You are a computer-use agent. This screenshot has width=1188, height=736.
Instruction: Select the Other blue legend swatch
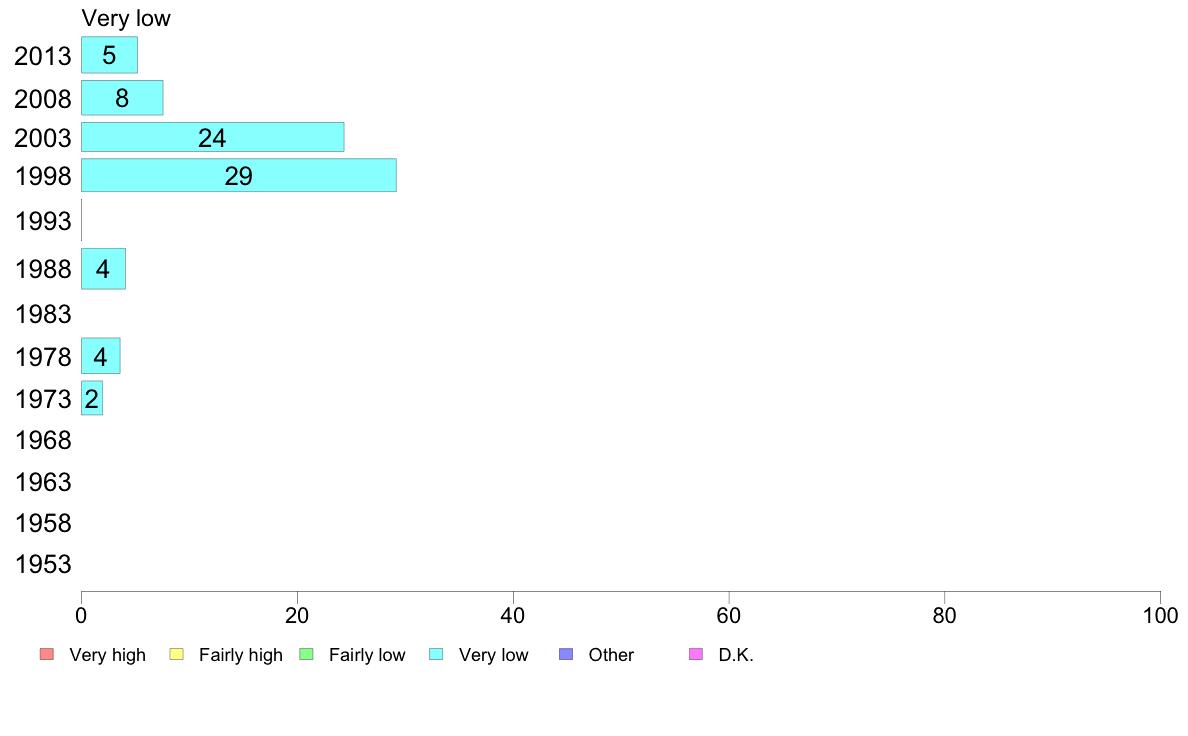pyautogui.click(x=566, y=654)
